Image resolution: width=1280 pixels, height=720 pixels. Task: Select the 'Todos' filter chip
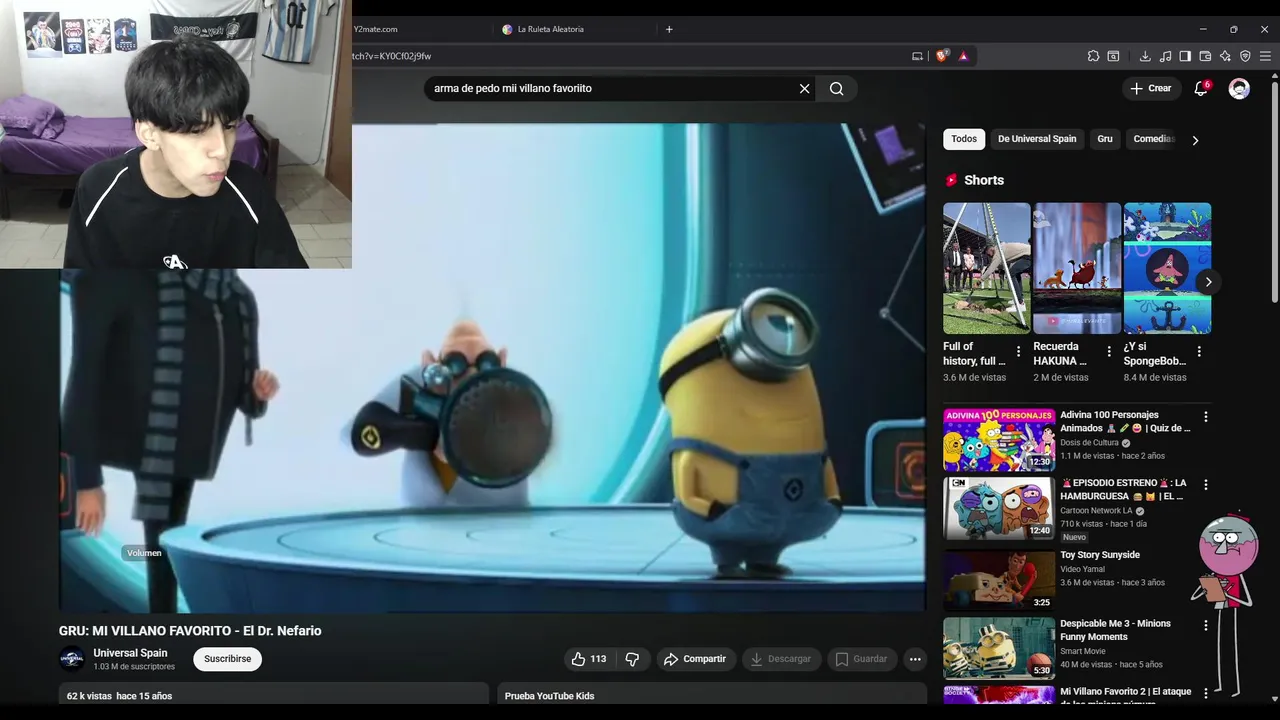click(x=964, y=139)
